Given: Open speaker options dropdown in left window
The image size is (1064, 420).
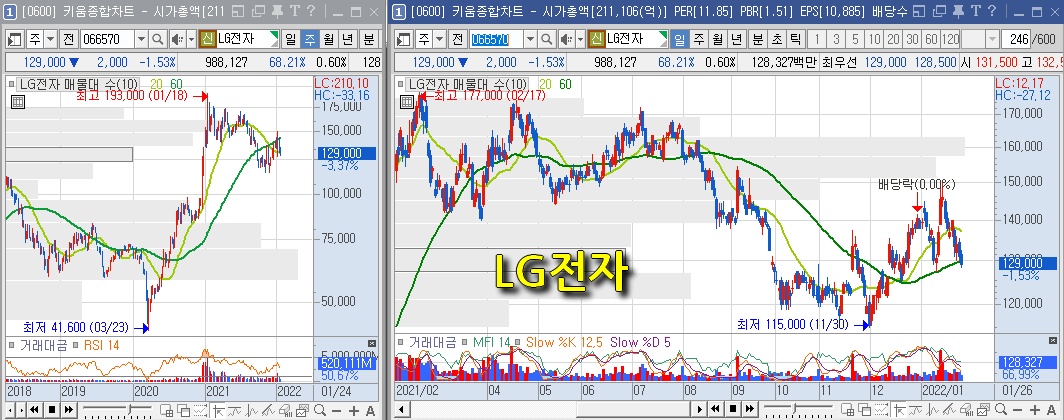Looking at the screenshot, I should click(191, 39).
